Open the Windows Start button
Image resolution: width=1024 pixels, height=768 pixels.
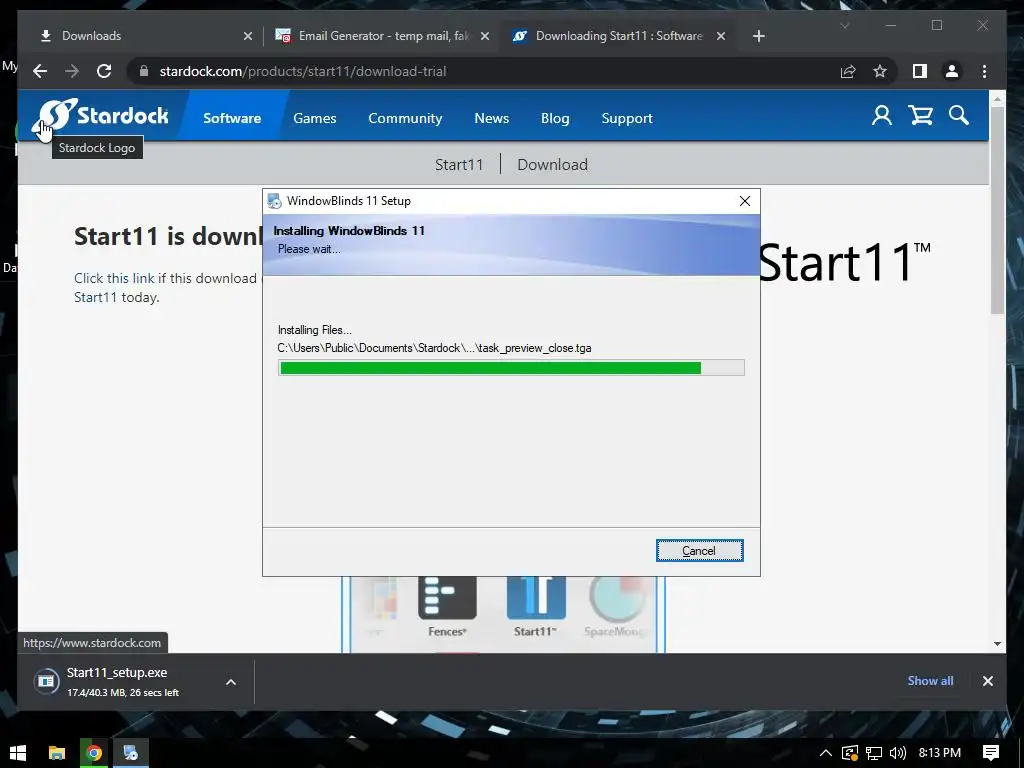coord(18,753)
